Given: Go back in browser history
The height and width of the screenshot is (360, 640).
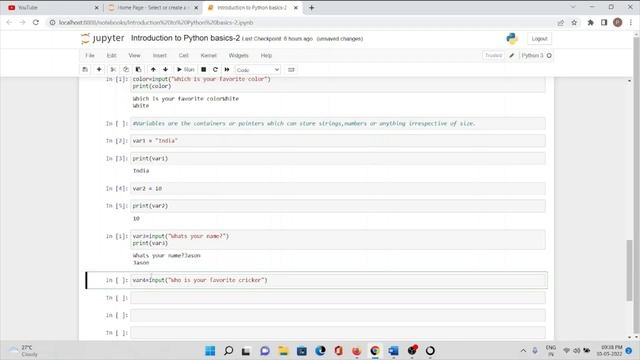Looking at the screenshot, I should pos(9,22).
